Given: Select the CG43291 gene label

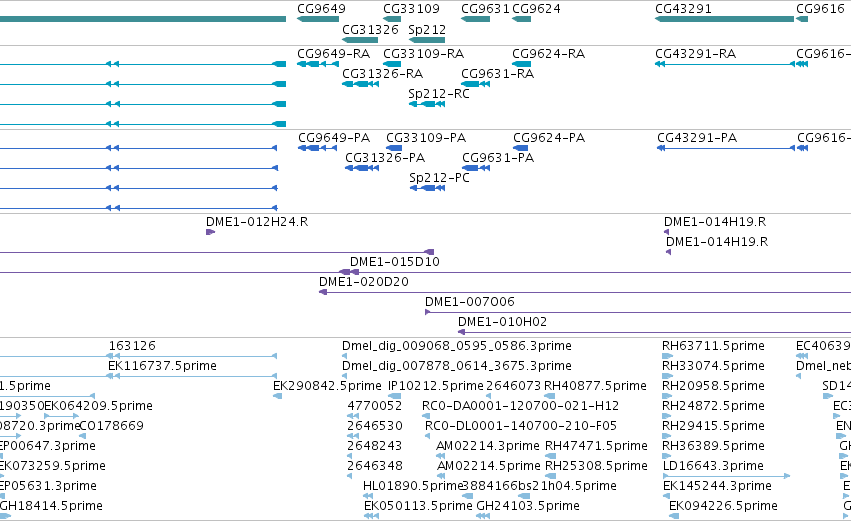Looking at the screenshot, I should click(x=683, y=9).
